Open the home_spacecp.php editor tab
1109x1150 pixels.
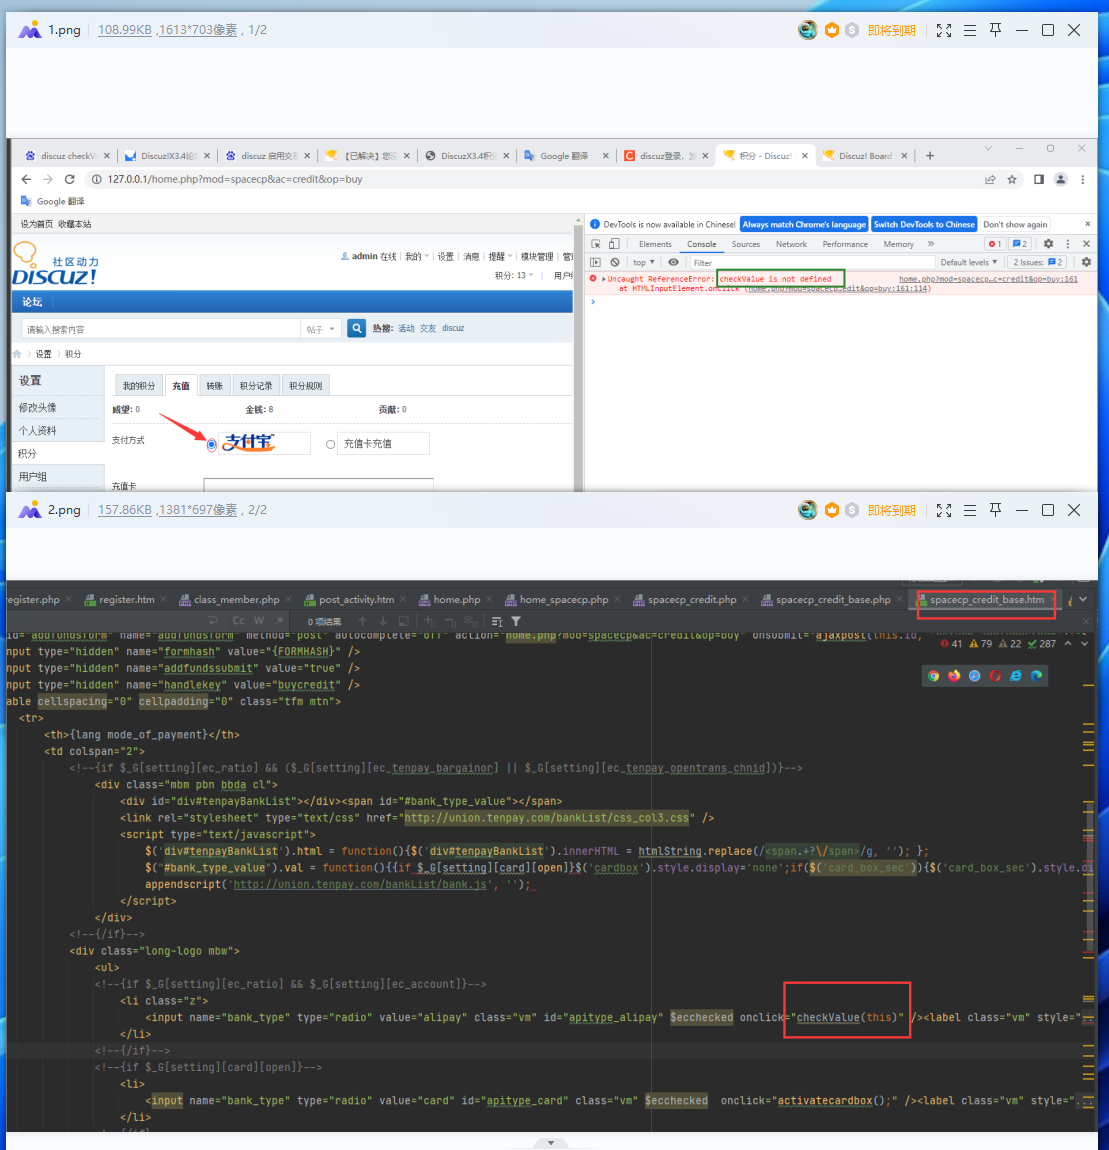(x=563, y=600)
